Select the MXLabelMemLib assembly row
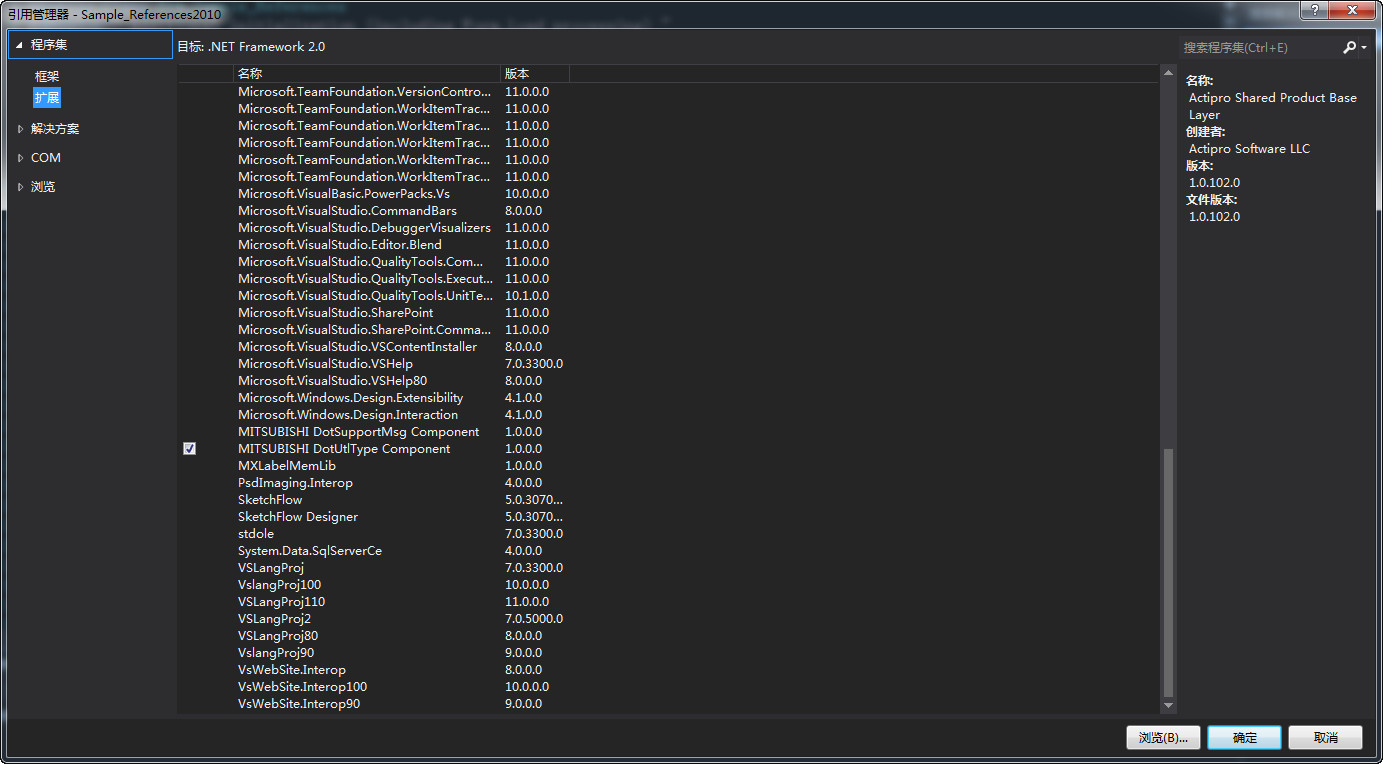 (x=287, y=466)
